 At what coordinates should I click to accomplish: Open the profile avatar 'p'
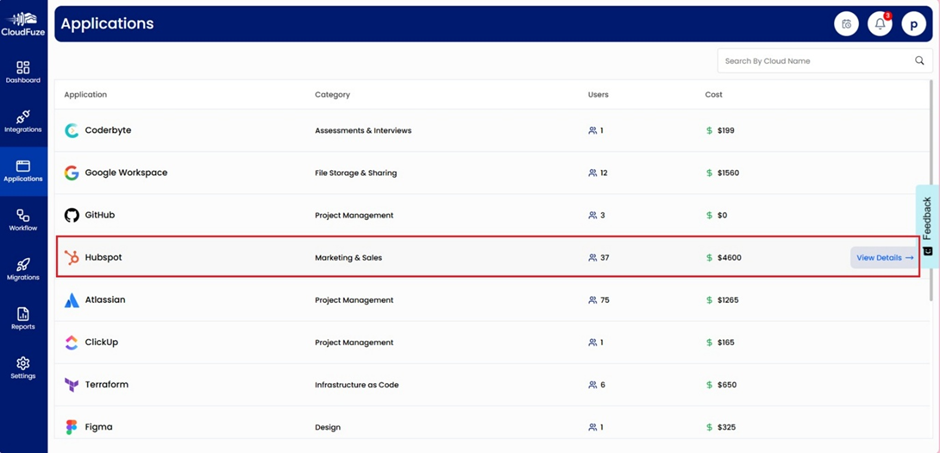pos(914,24)
